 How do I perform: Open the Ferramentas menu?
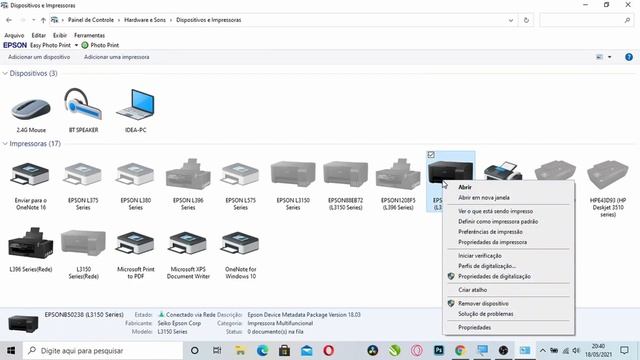(89, 36)
